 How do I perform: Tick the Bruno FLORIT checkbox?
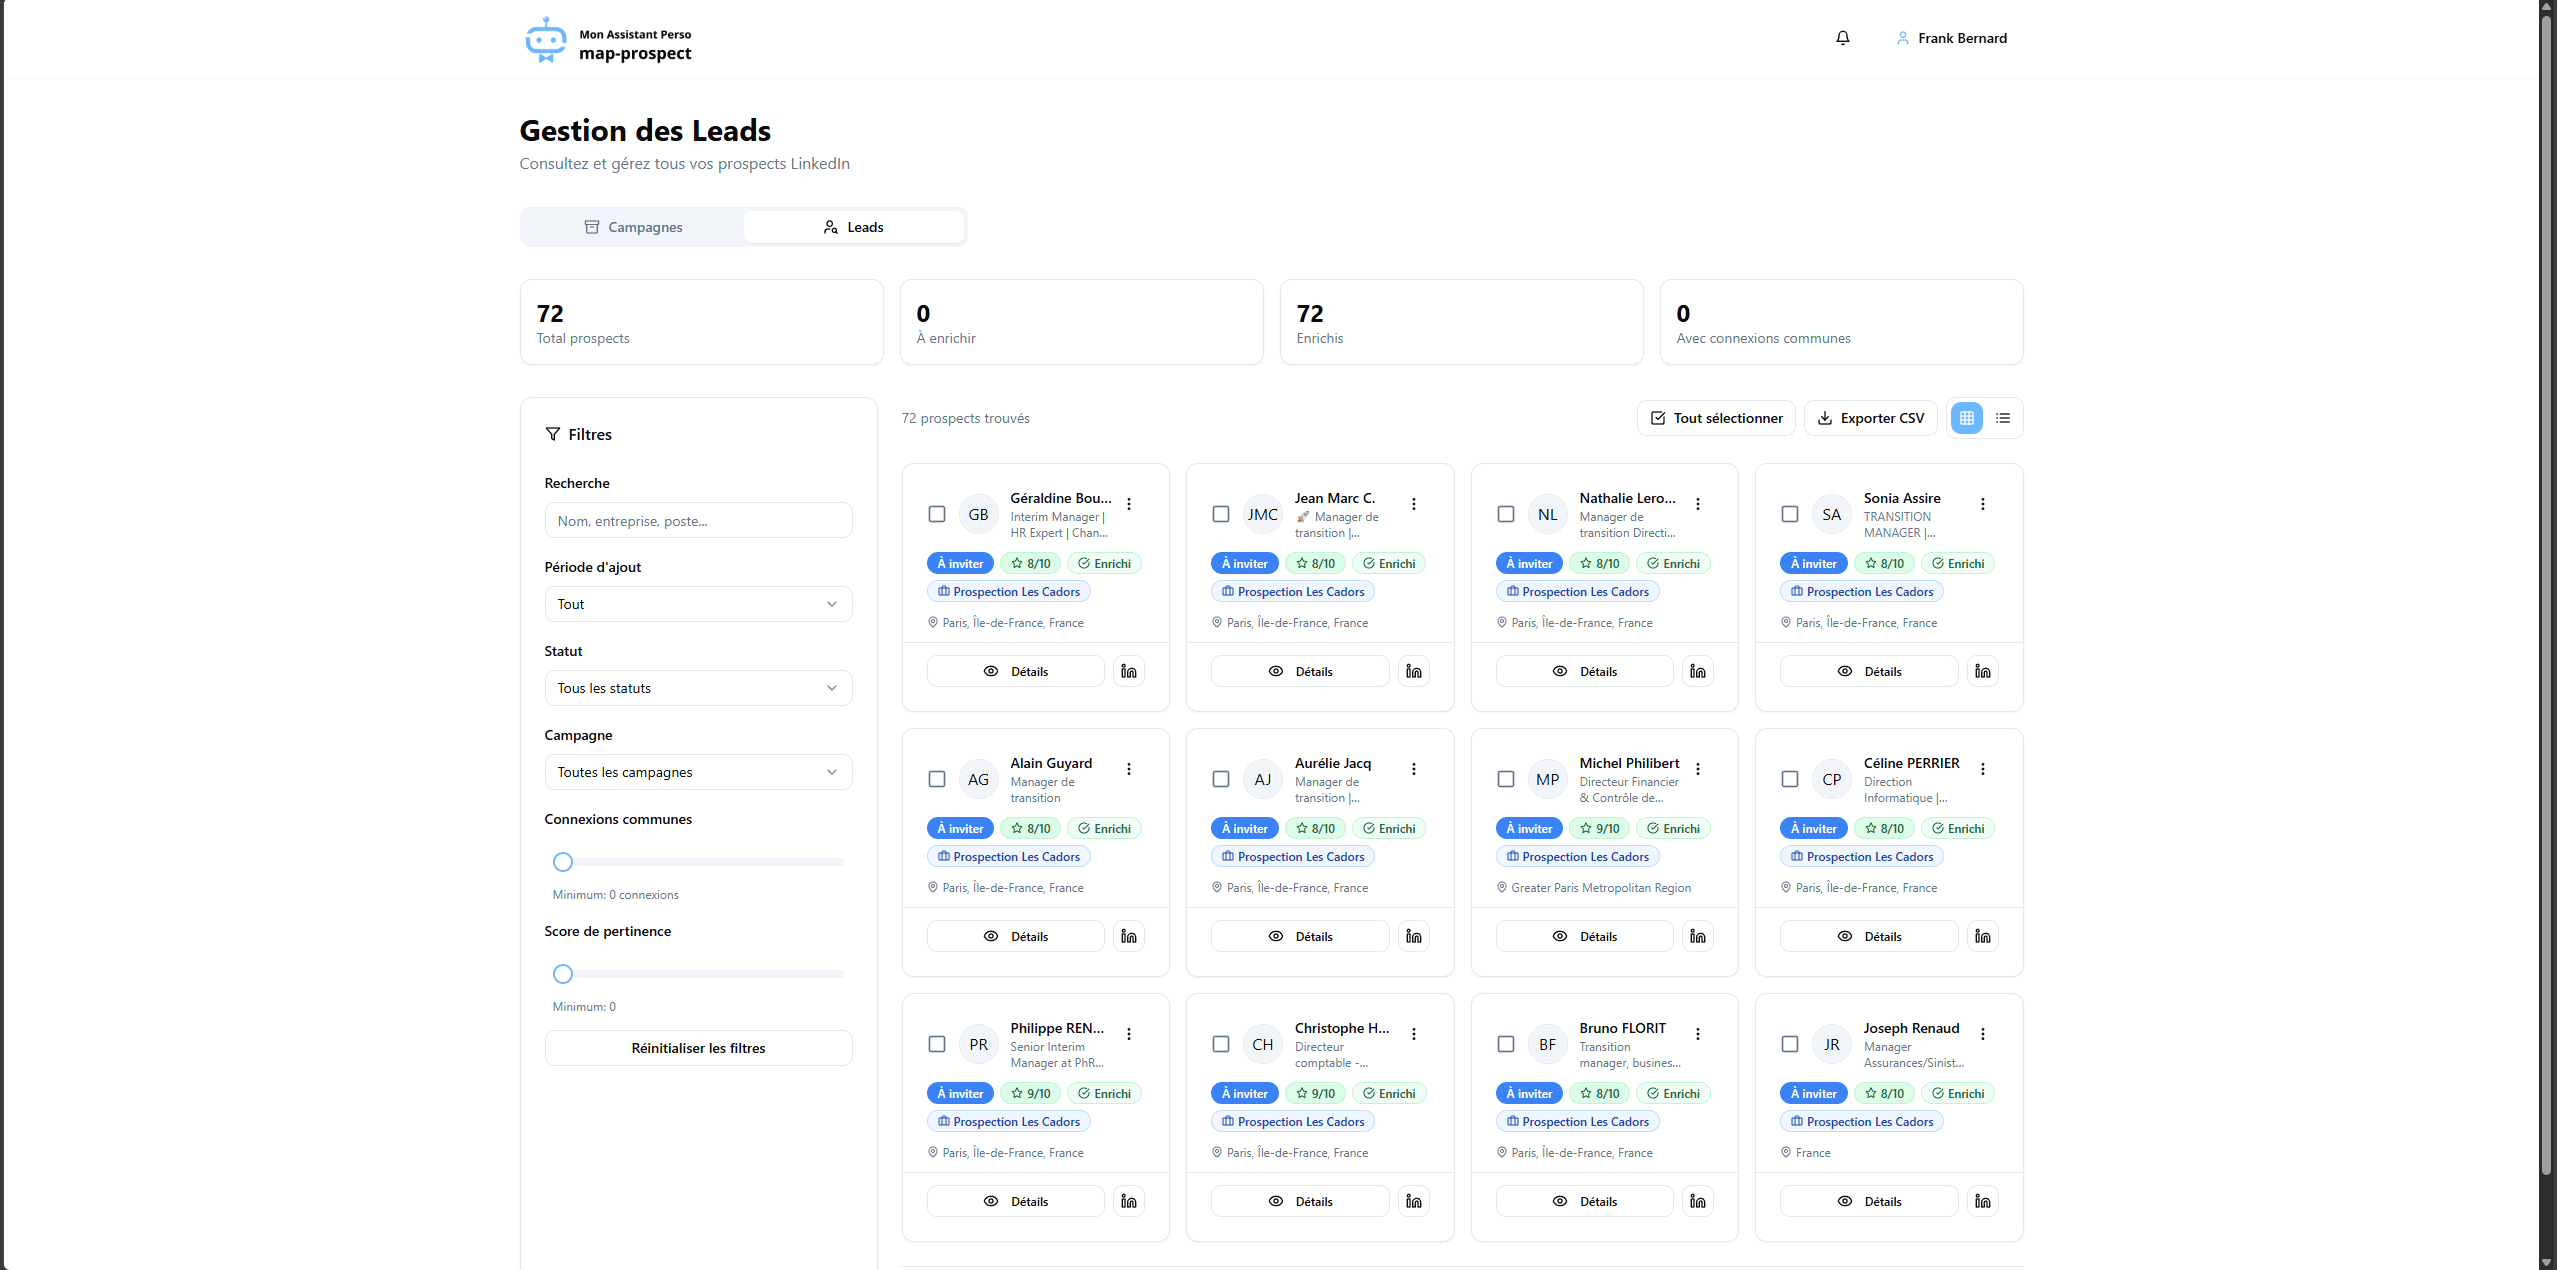[1505, 1044]
